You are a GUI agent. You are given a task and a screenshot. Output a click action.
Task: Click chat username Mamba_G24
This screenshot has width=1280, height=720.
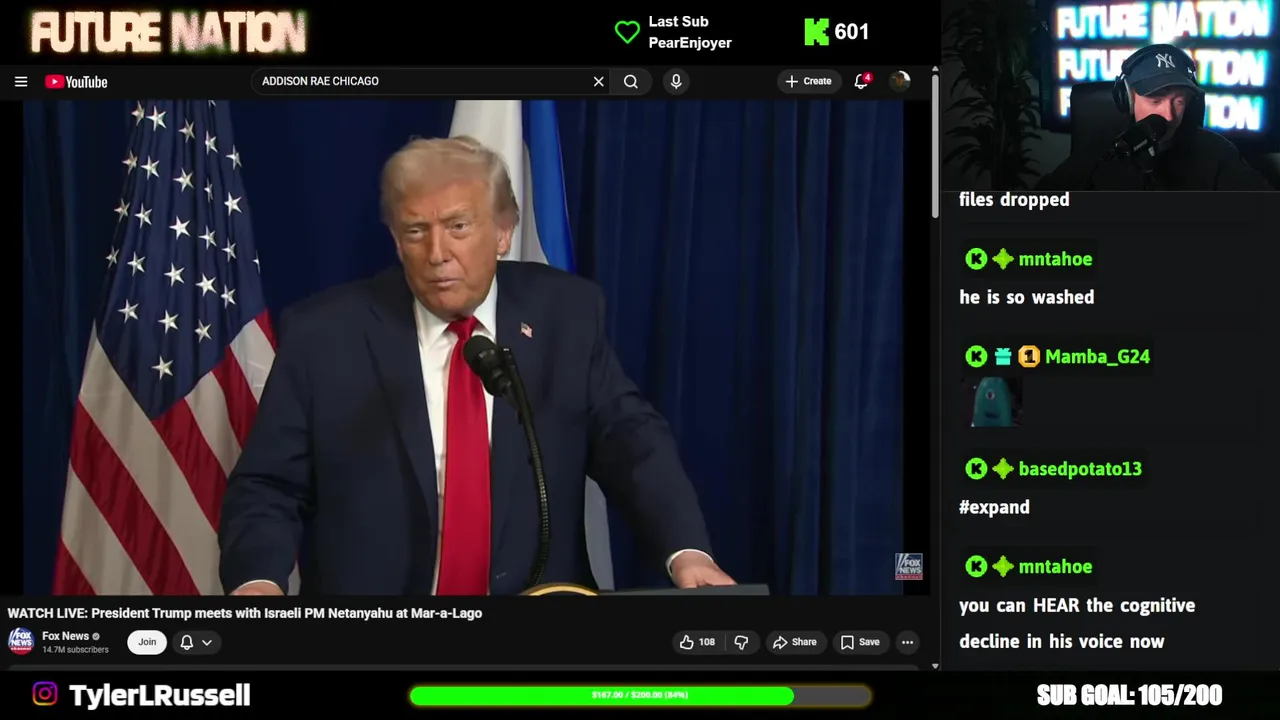(1097, 357)
